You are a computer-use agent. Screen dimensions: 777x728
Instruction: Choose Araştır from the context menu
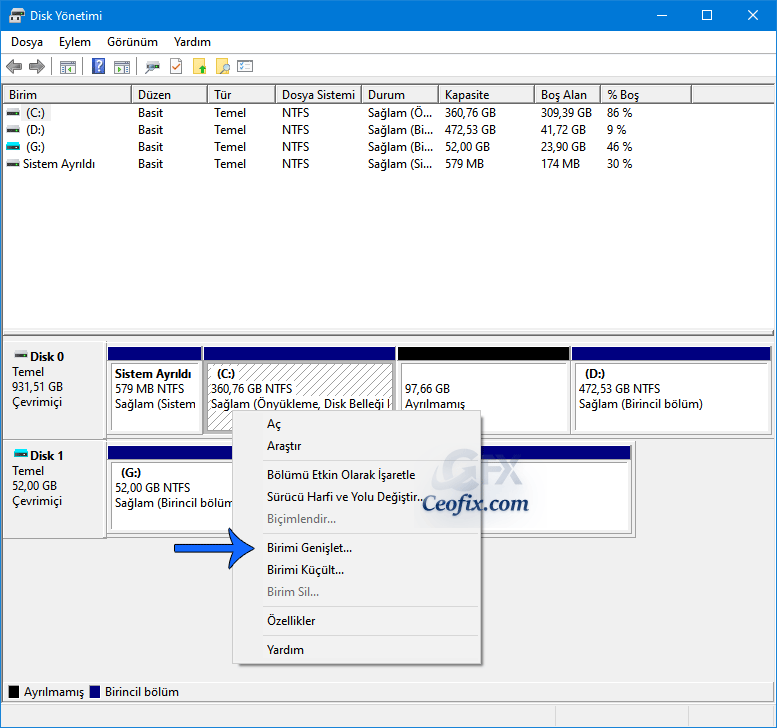coord(357,446)
